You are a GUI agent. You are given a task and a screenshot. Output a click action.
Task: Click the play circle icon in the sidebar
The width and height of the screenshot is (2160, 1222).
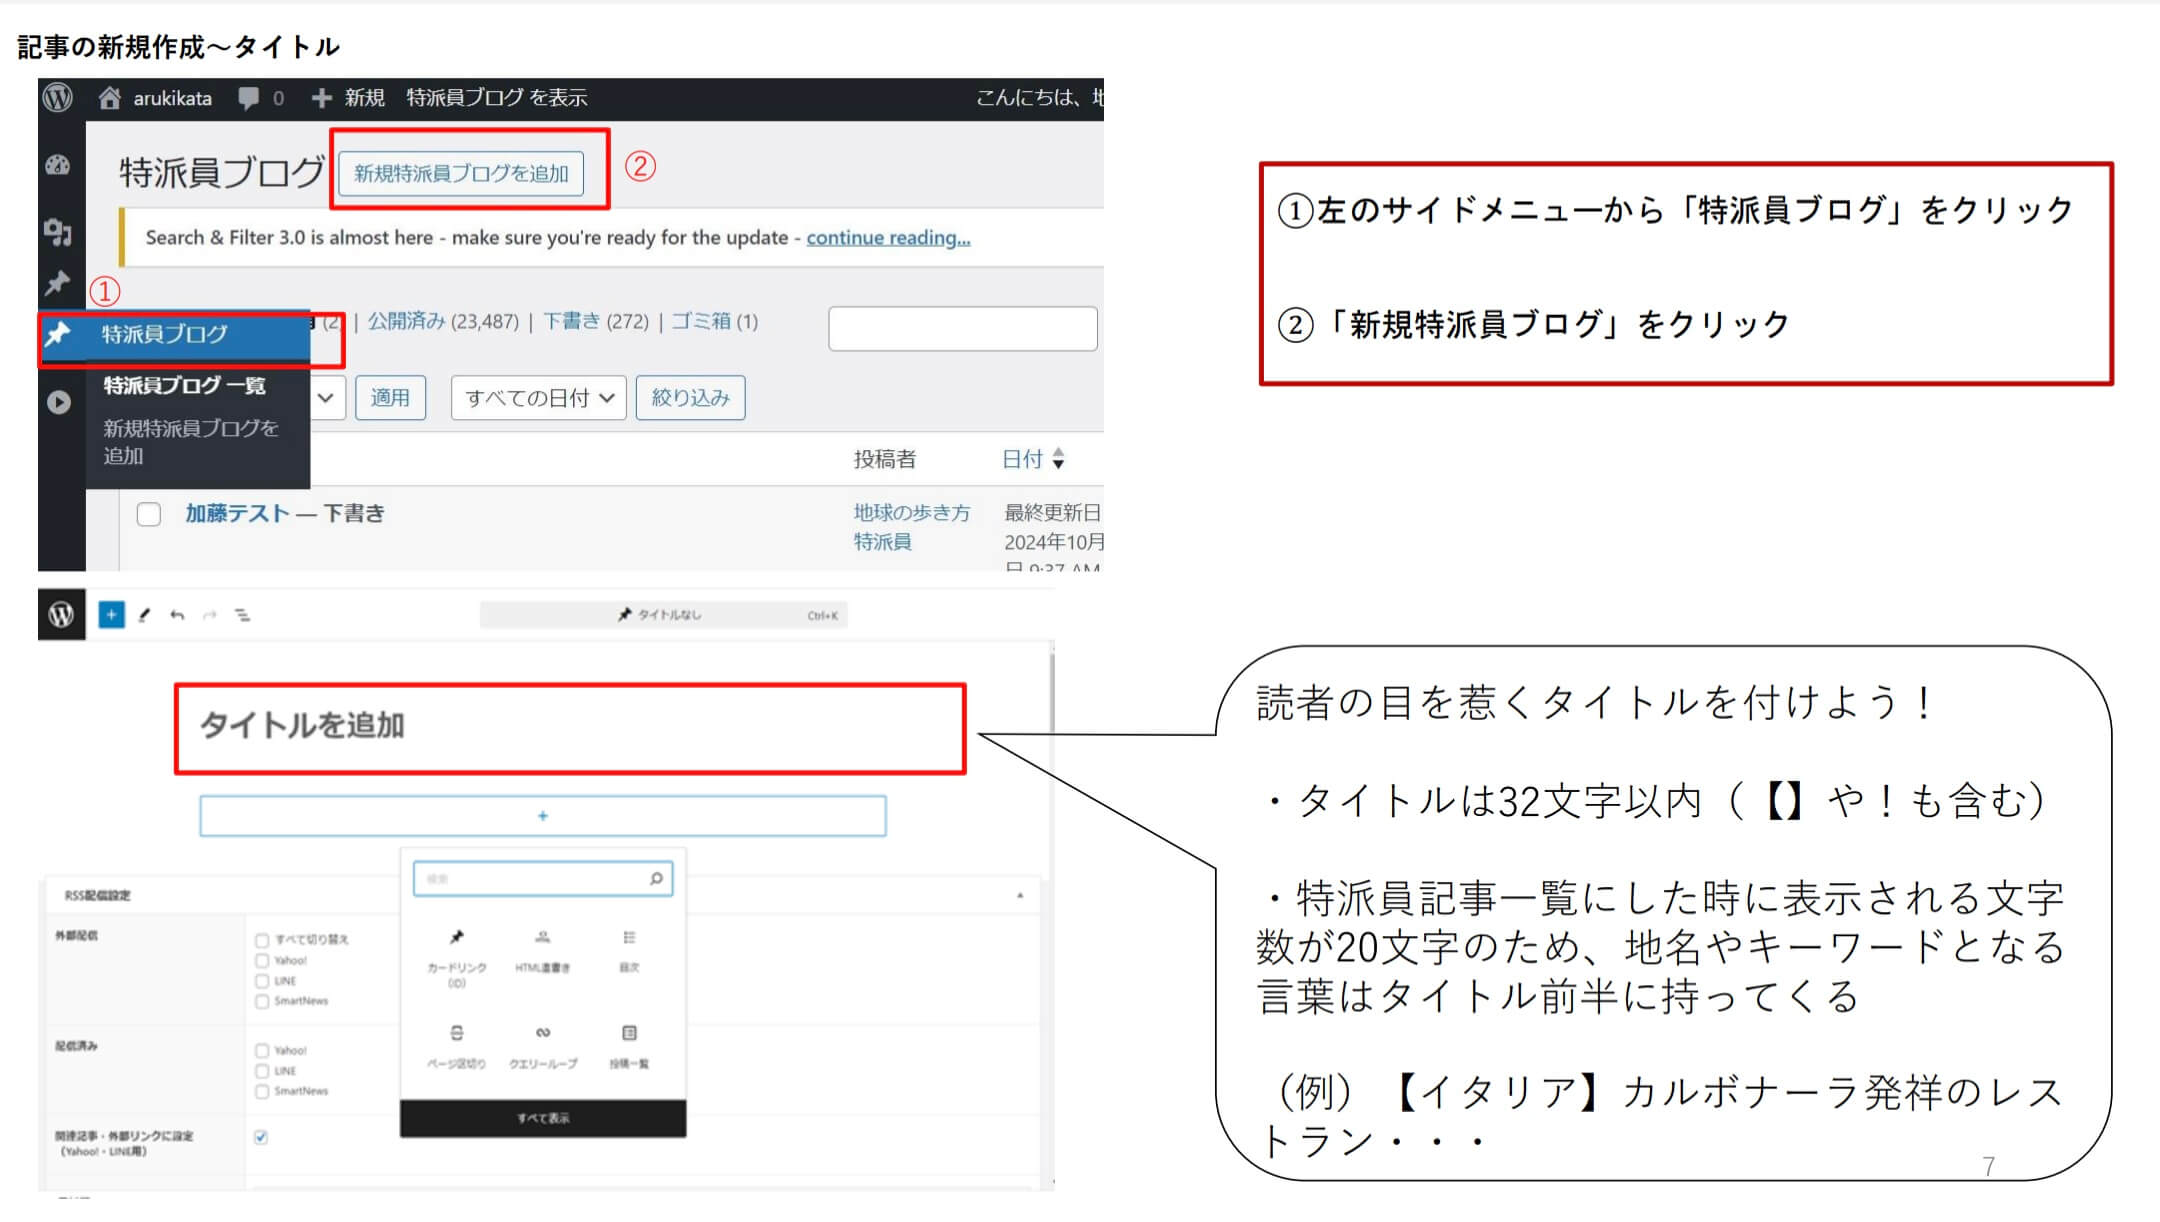pyautogui.click(x=59, y=402)
